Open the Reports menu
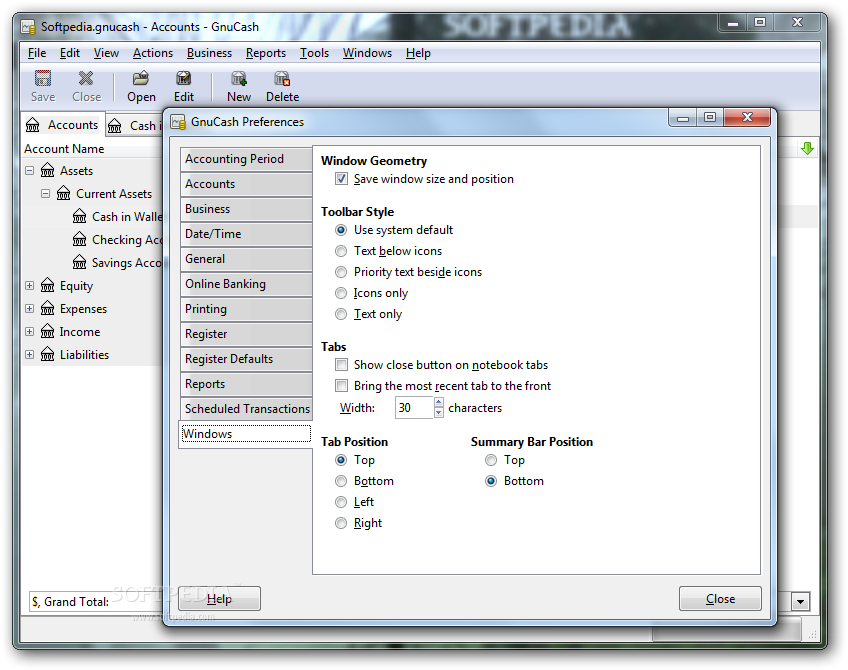Viewport: 848px width, 670px height. coord(266,53)
